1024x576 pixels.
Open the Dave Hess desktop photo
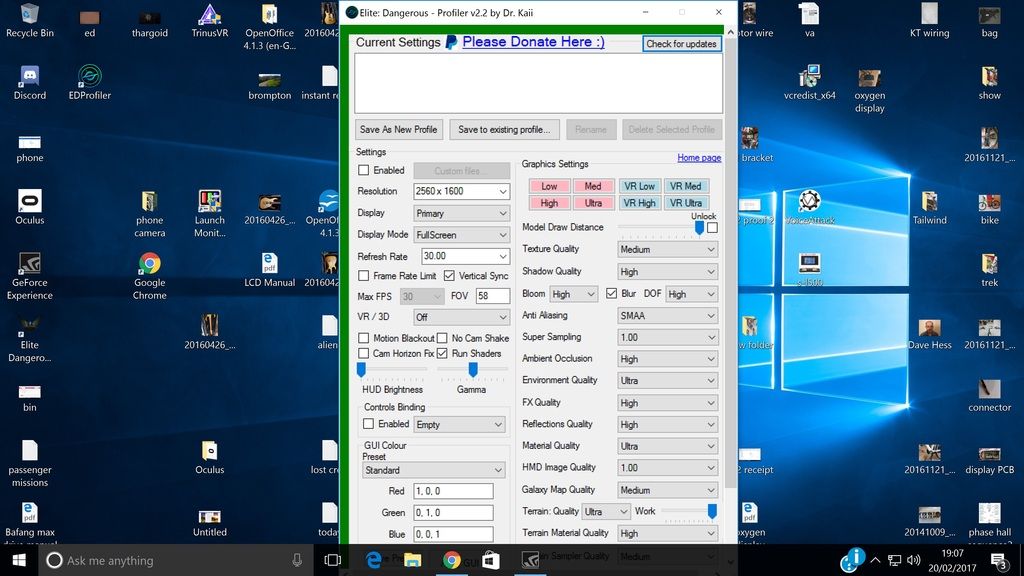pyautogui.click(x=929, y=332)
